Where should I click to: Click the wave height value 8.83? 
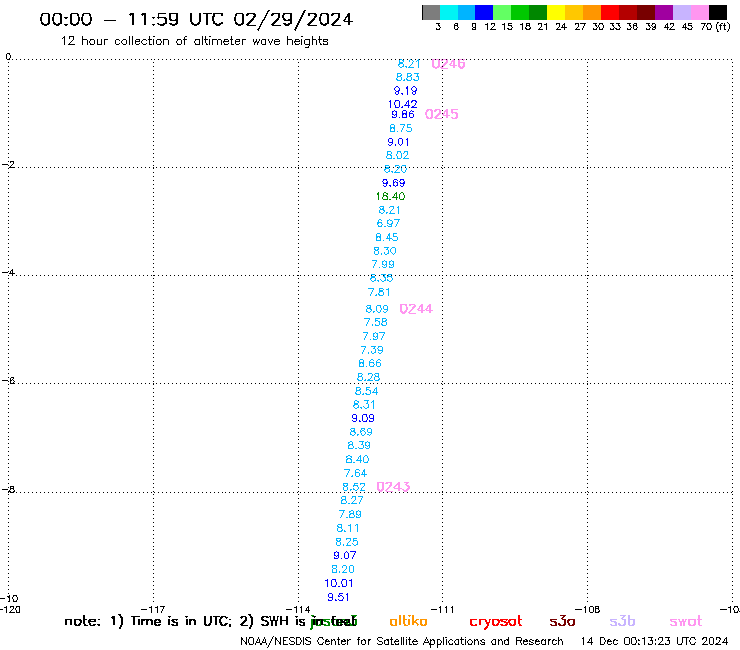pos(407,77)
